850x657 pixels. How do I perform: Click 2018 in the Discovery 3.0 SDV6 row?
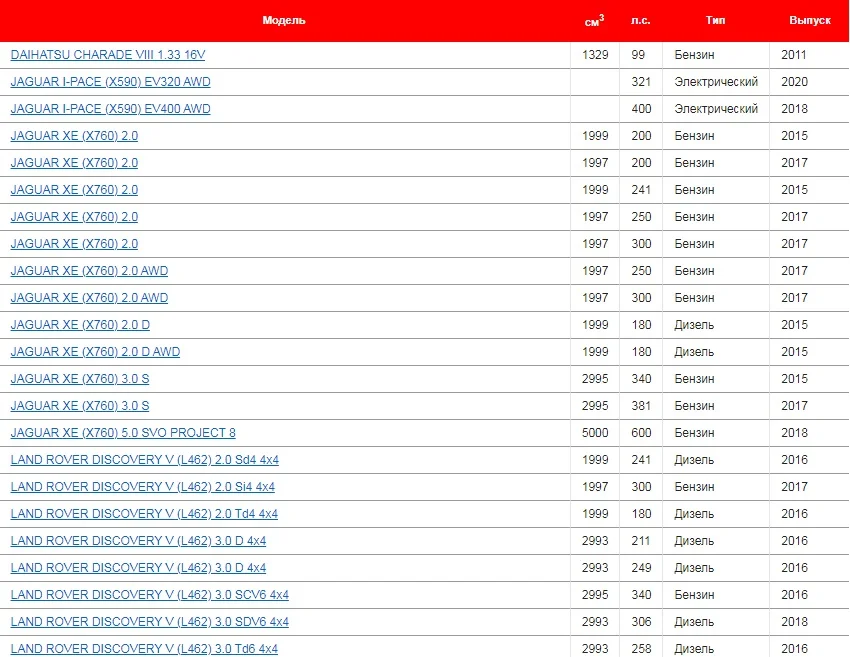(795, 622)
